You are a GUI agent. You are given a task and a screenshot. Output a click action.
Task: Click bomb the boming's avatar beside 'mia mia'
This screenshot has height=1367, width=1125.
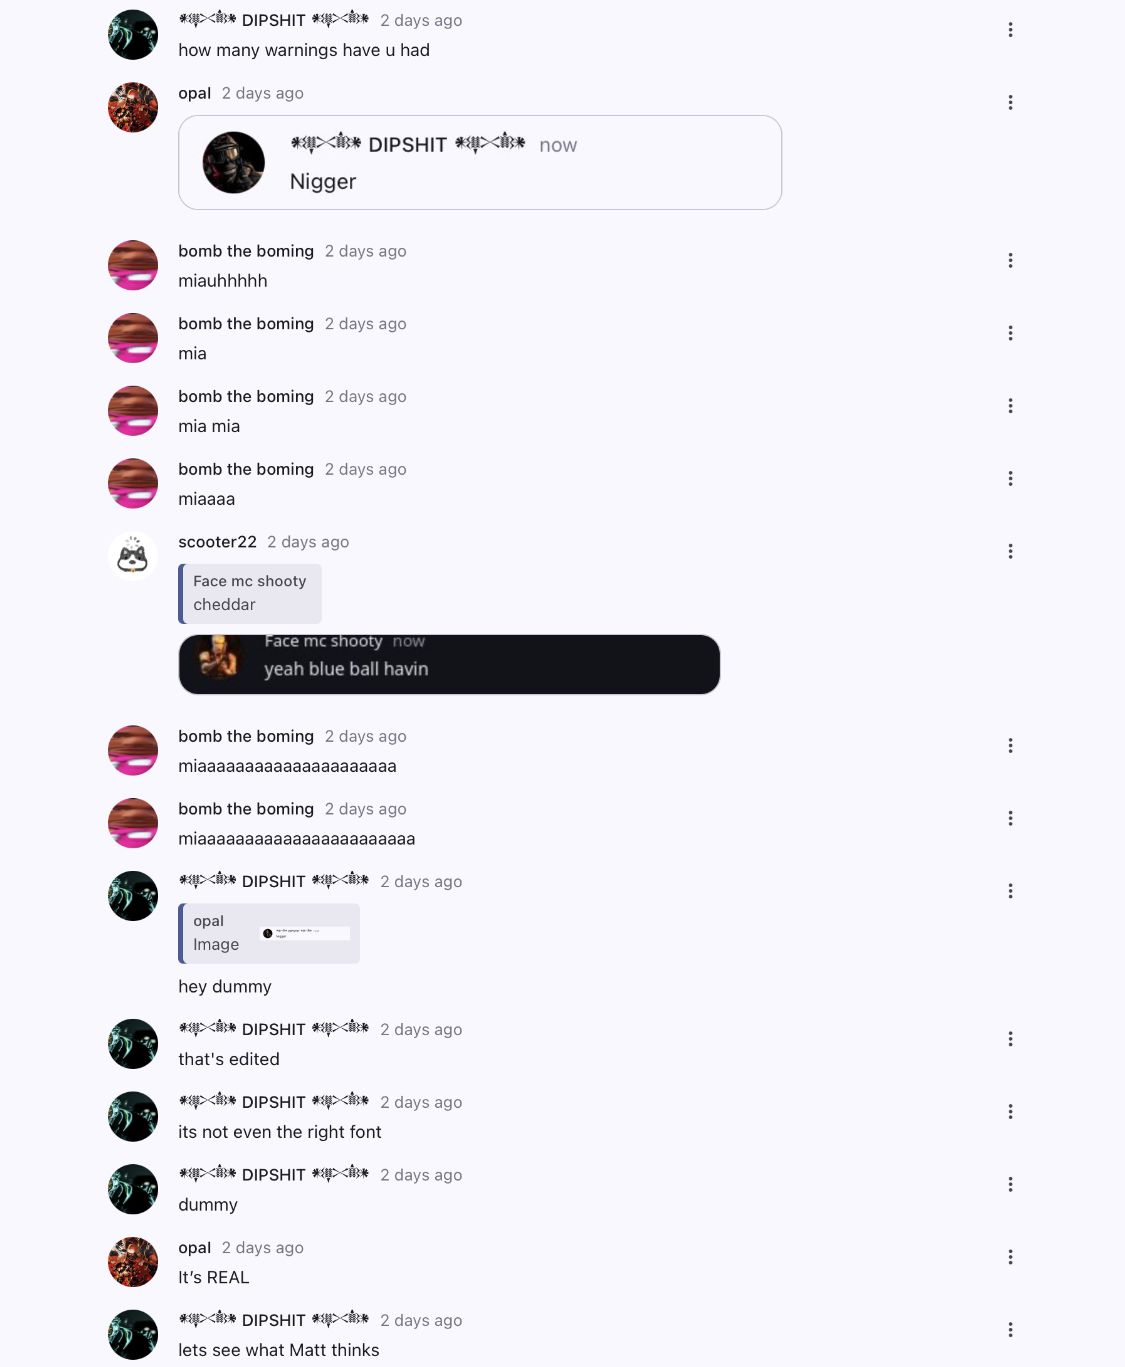133,411
